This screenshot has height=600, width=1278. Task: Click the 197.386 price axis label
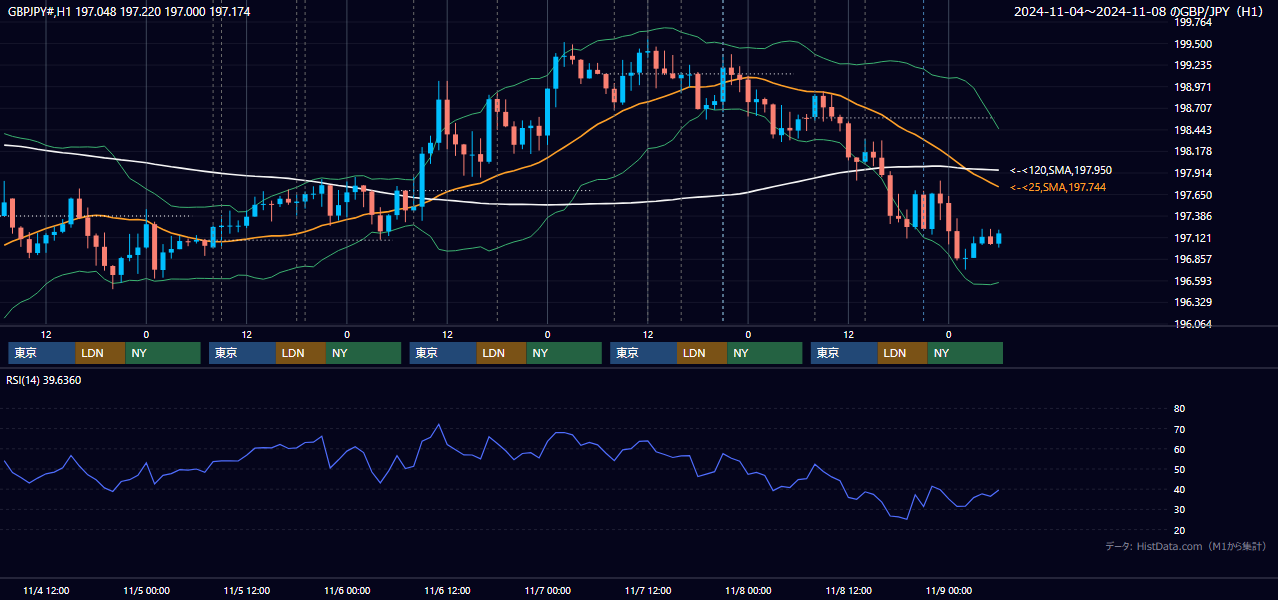1193,216
